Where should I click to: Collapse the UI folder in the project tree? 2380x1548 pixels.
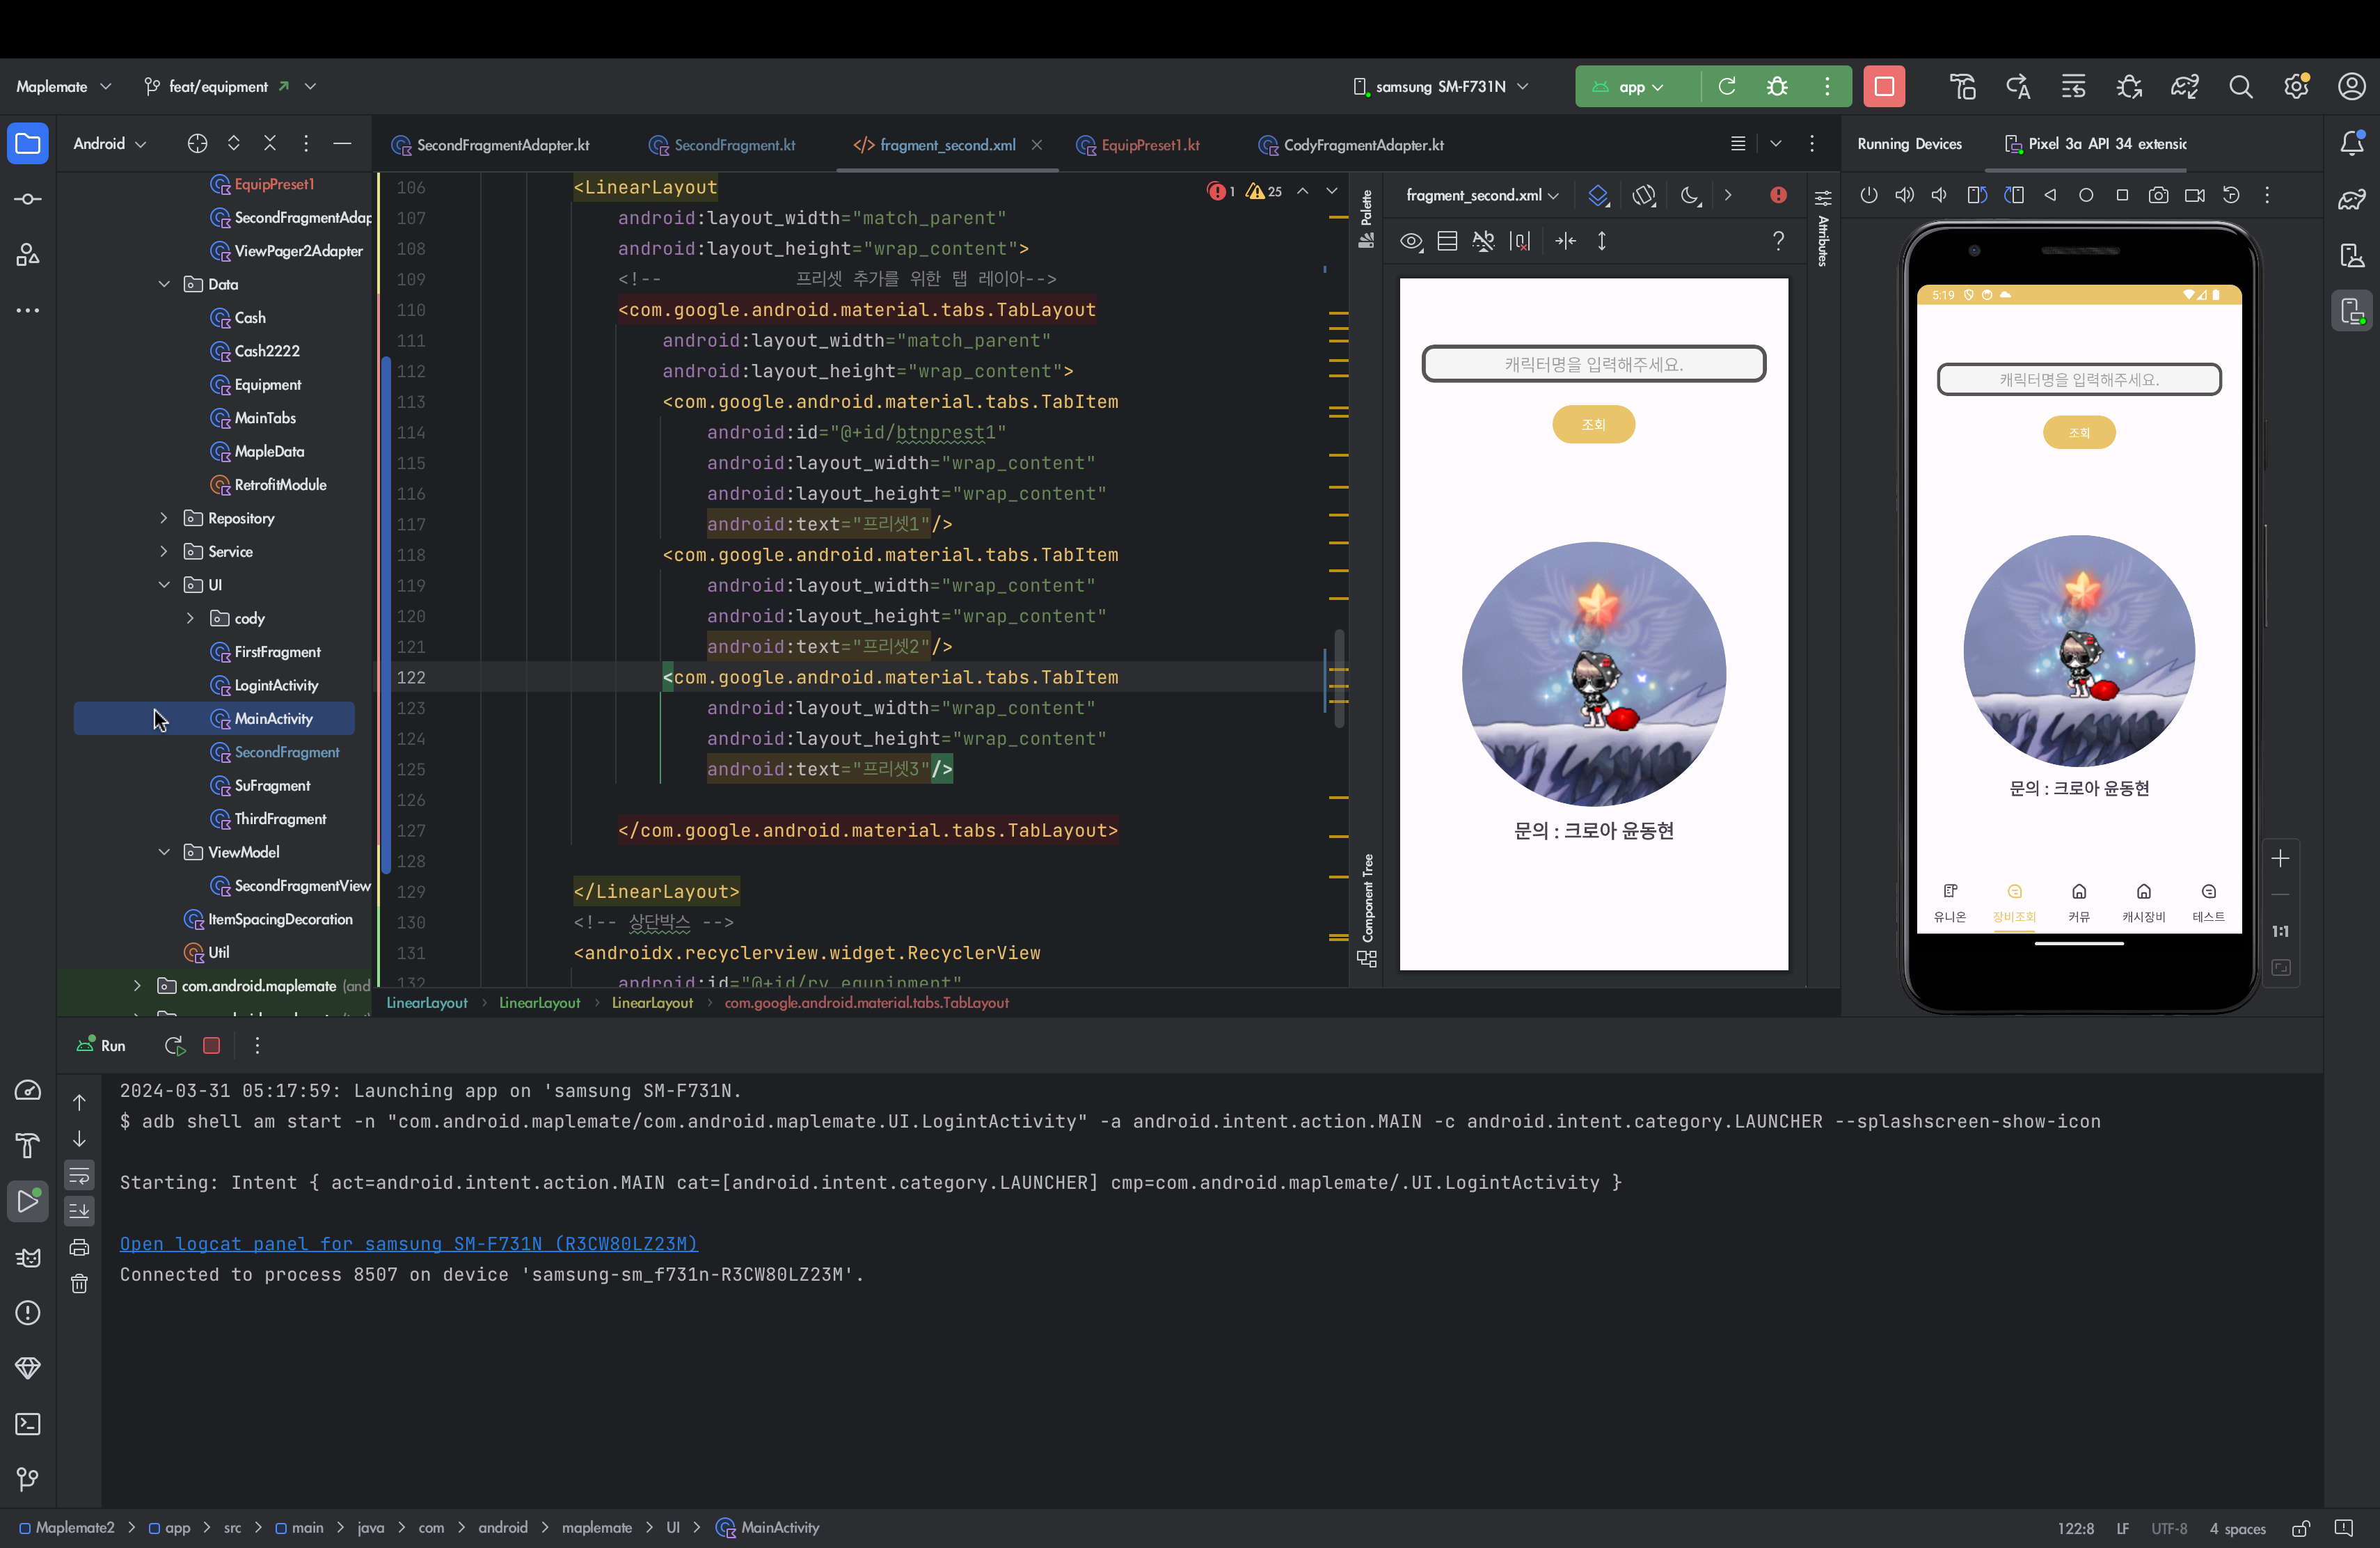[x=164, y=584]
